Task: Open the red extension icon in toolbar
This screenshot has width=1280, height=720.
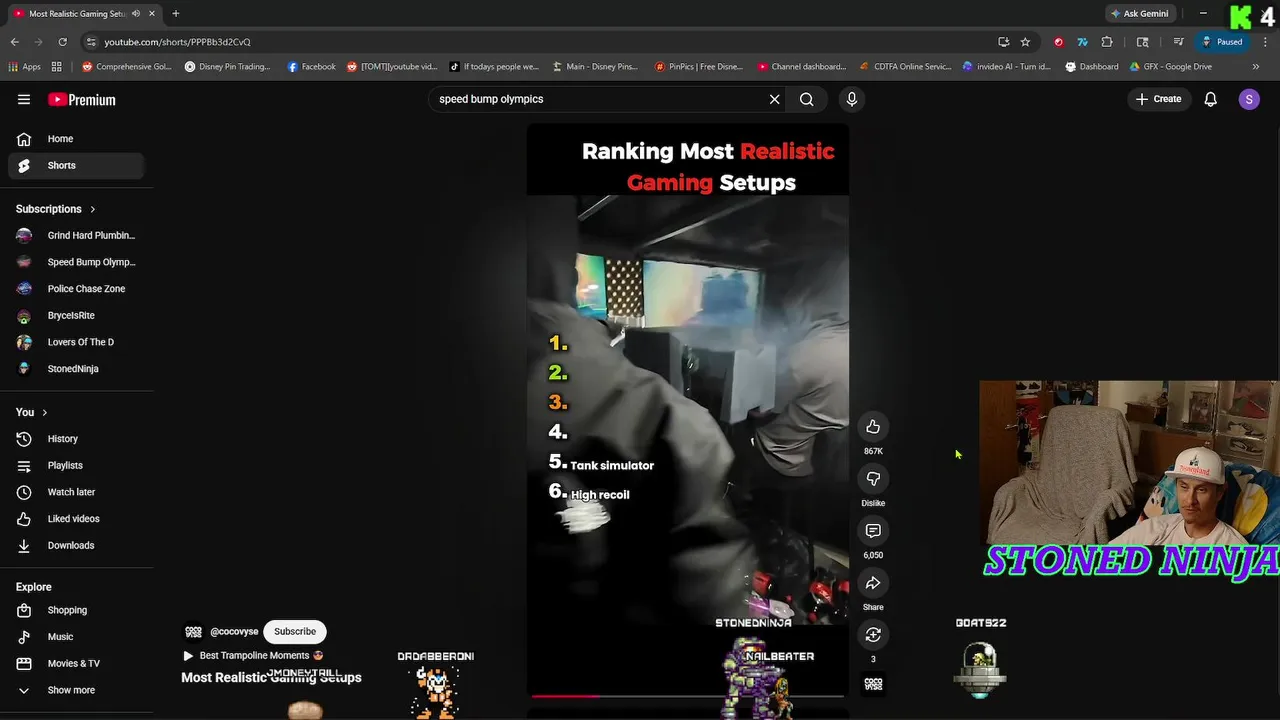Action: 1059,42
